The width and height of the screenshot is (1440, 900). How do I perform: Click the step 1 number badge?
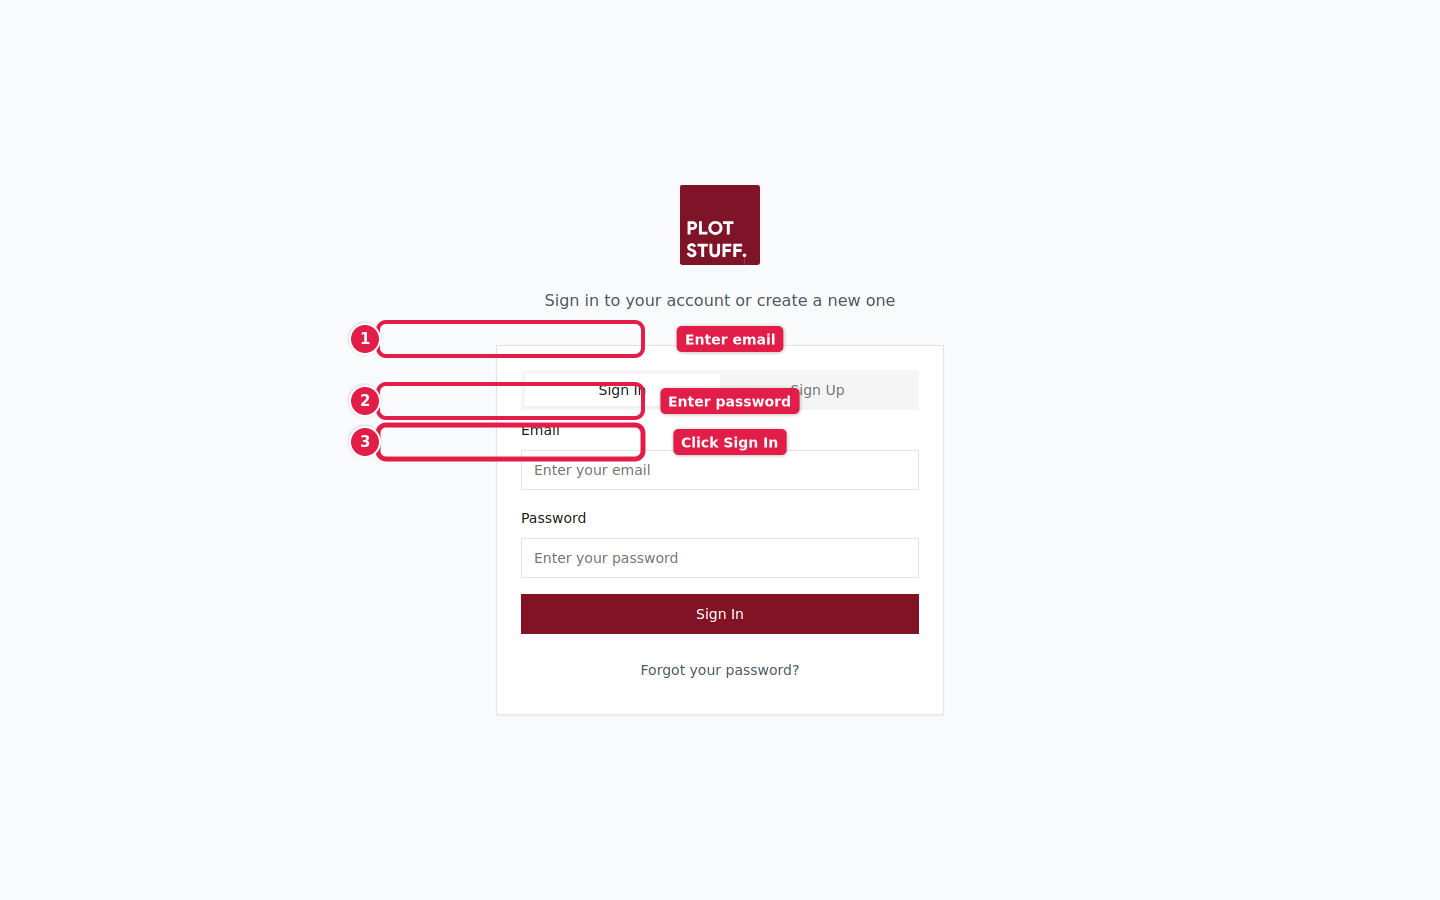pyautogui.click(x=365, y=339)
